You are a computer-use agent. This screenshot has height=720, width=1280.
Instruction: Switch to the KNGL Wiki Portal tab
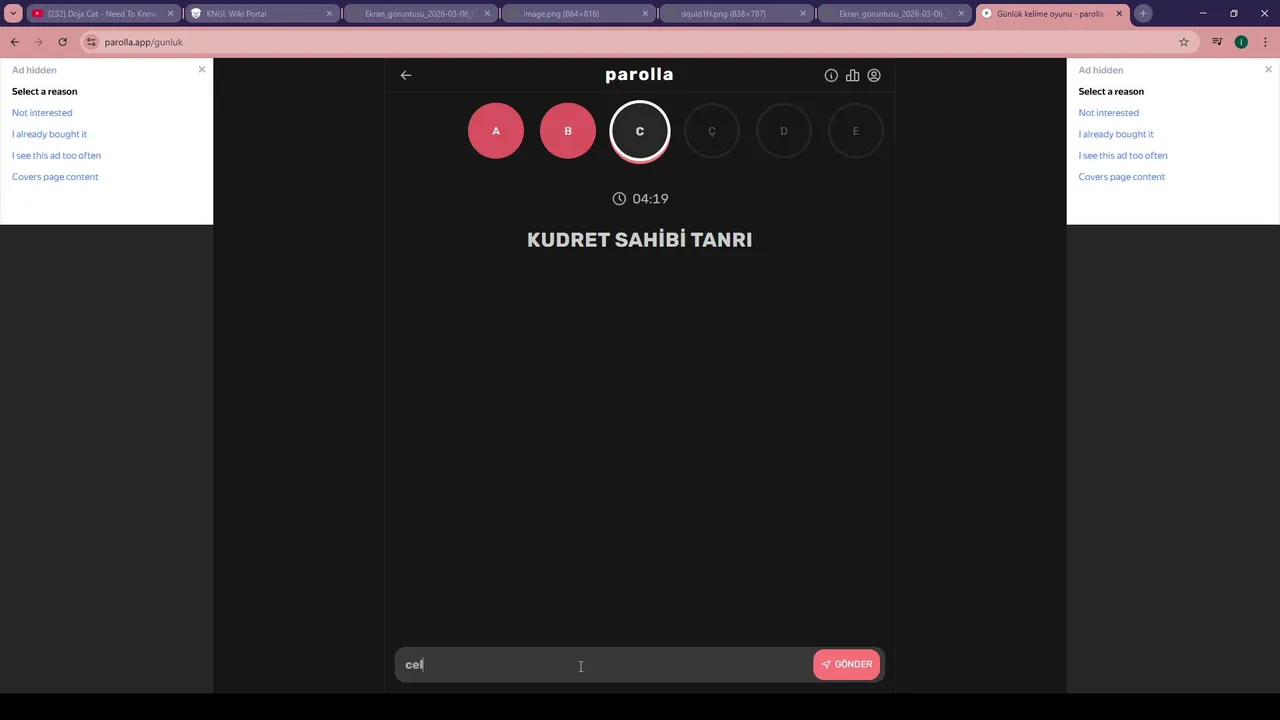pyautogui.click(x=260, y=14)
